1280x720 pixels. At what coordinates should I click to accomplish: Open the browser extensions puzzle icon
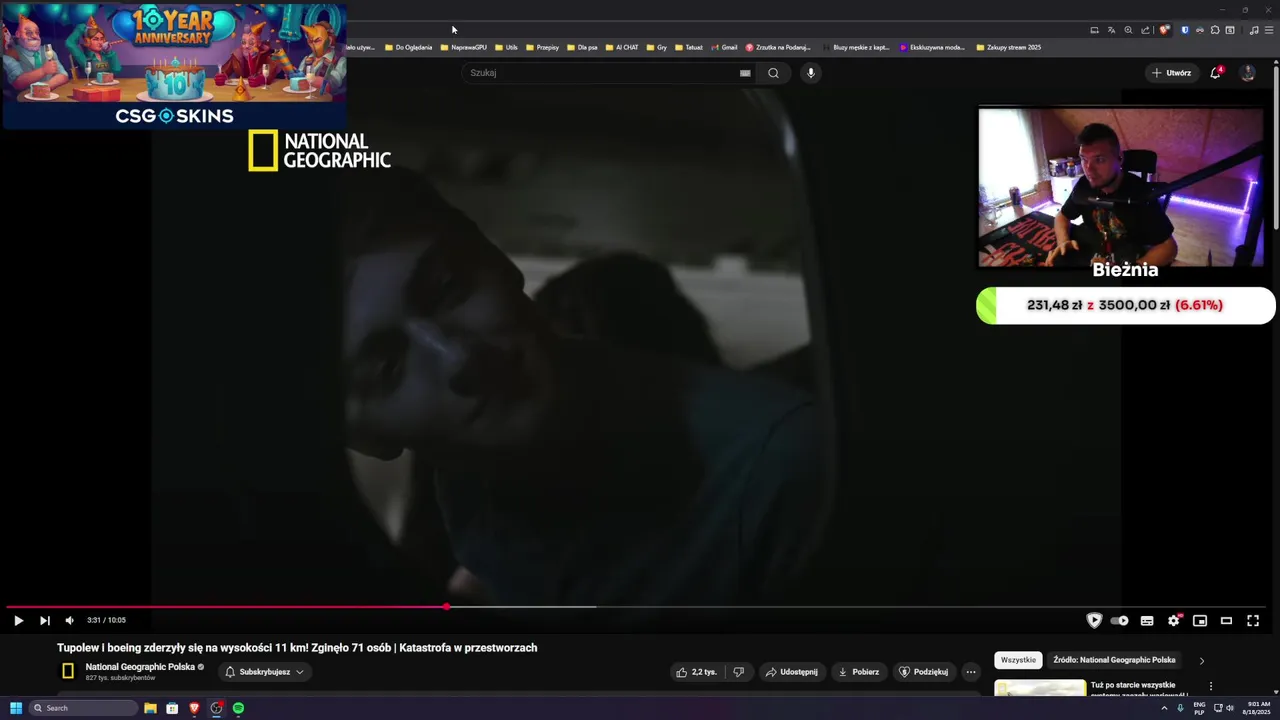pyautogui.click(x=1215, y=30)
